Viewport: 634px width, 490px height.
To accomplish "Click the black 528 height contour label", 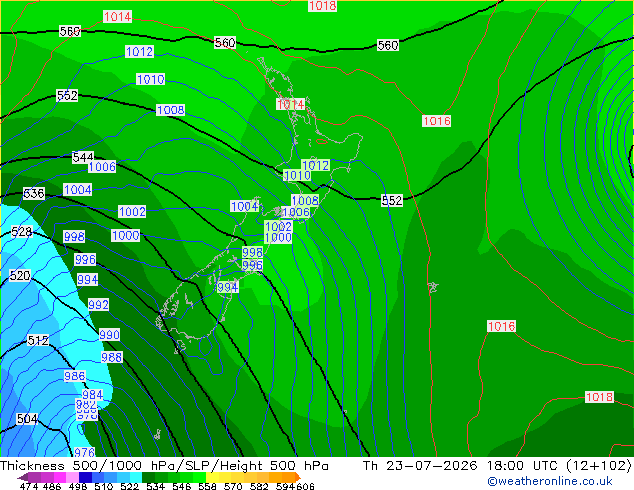I will [x=21, y=232].
